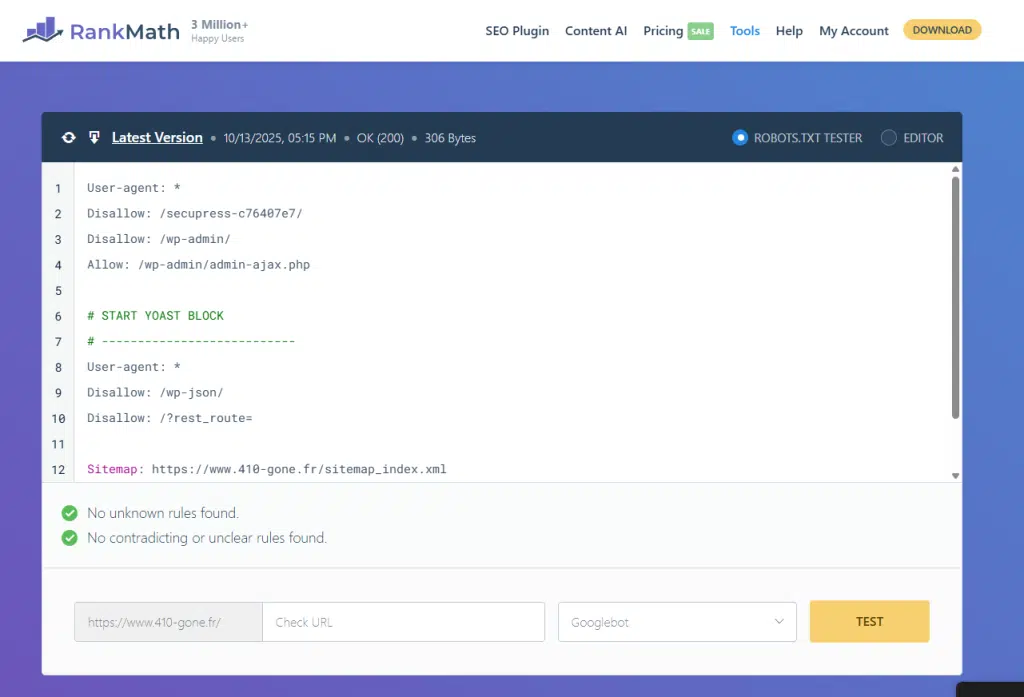Screen dimensions: 1024x697
Task: Click the Check URL input field
Action: click(x=403, y=622)
